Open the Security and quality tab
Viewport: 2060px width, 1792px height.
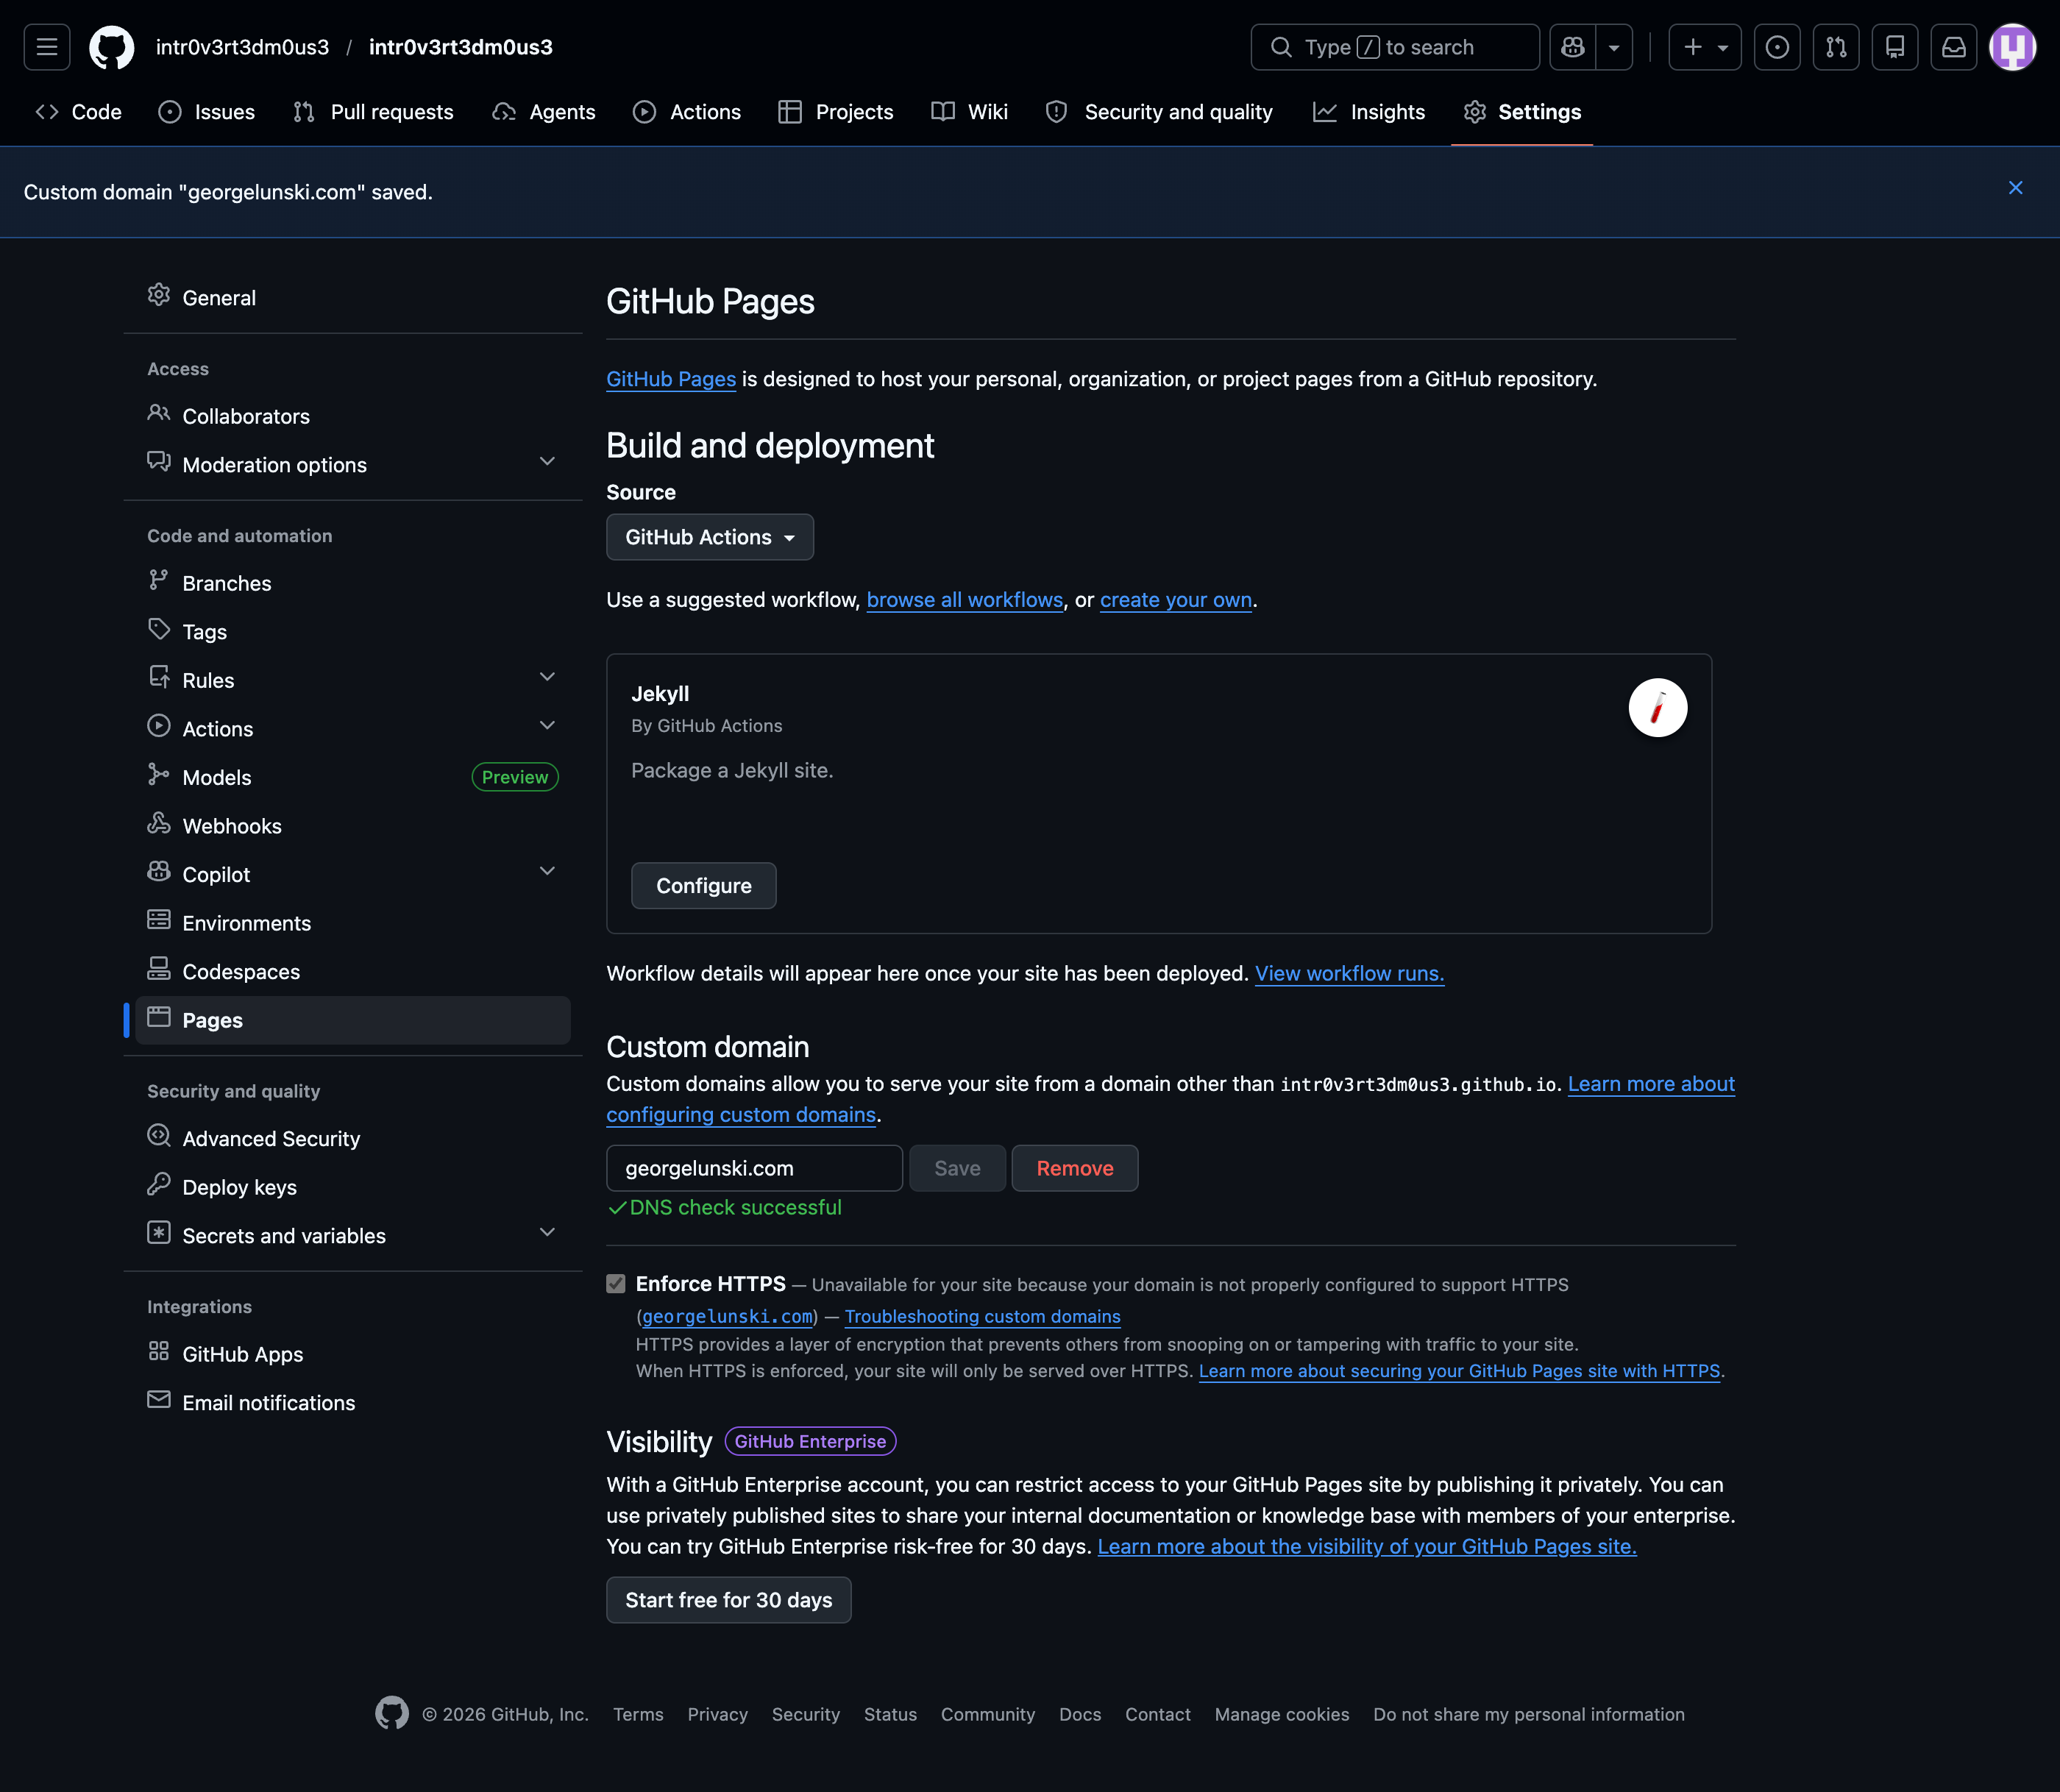click(1159, 112)
